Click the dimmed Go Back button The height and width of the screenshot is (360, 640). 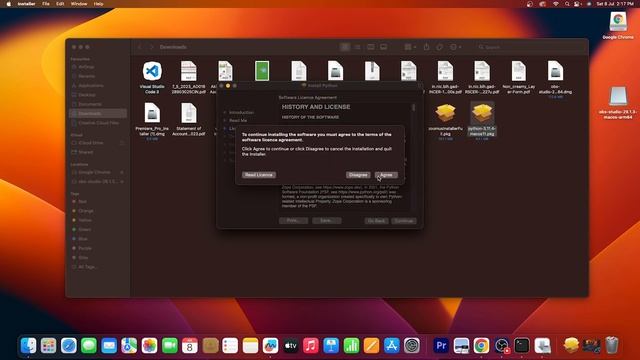pyautogui.click(x=376, y=221)
